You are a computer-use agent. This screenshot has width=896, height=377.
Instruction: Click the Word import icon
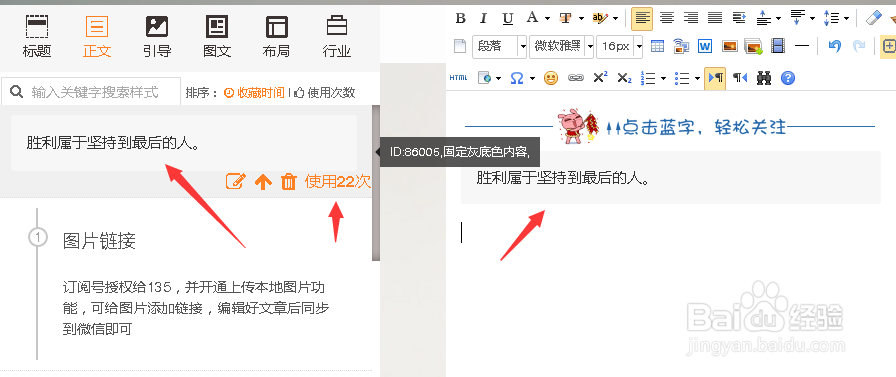coord(705,46)
